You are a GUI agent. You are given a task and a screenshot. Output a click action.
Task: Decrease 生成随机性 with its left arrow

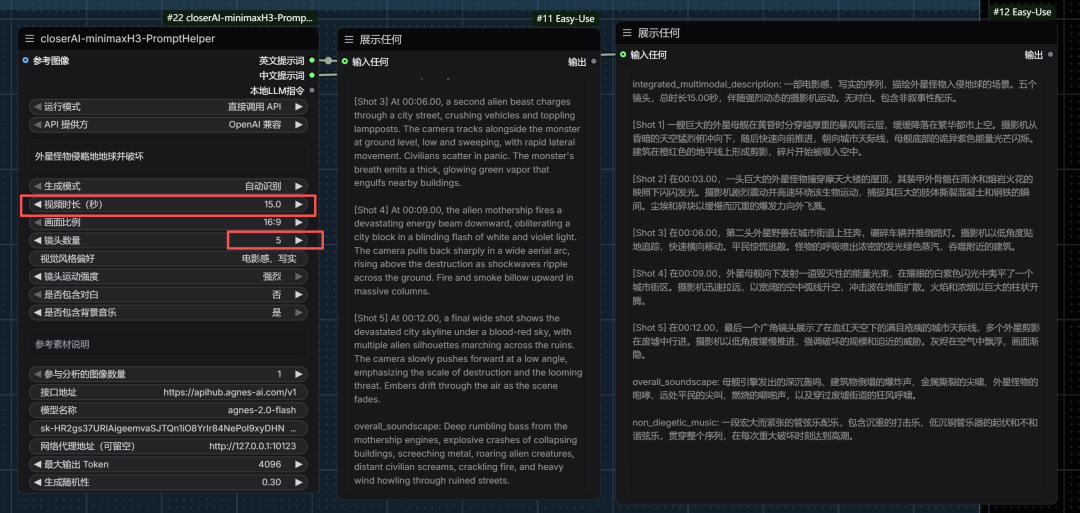(38, 482)
